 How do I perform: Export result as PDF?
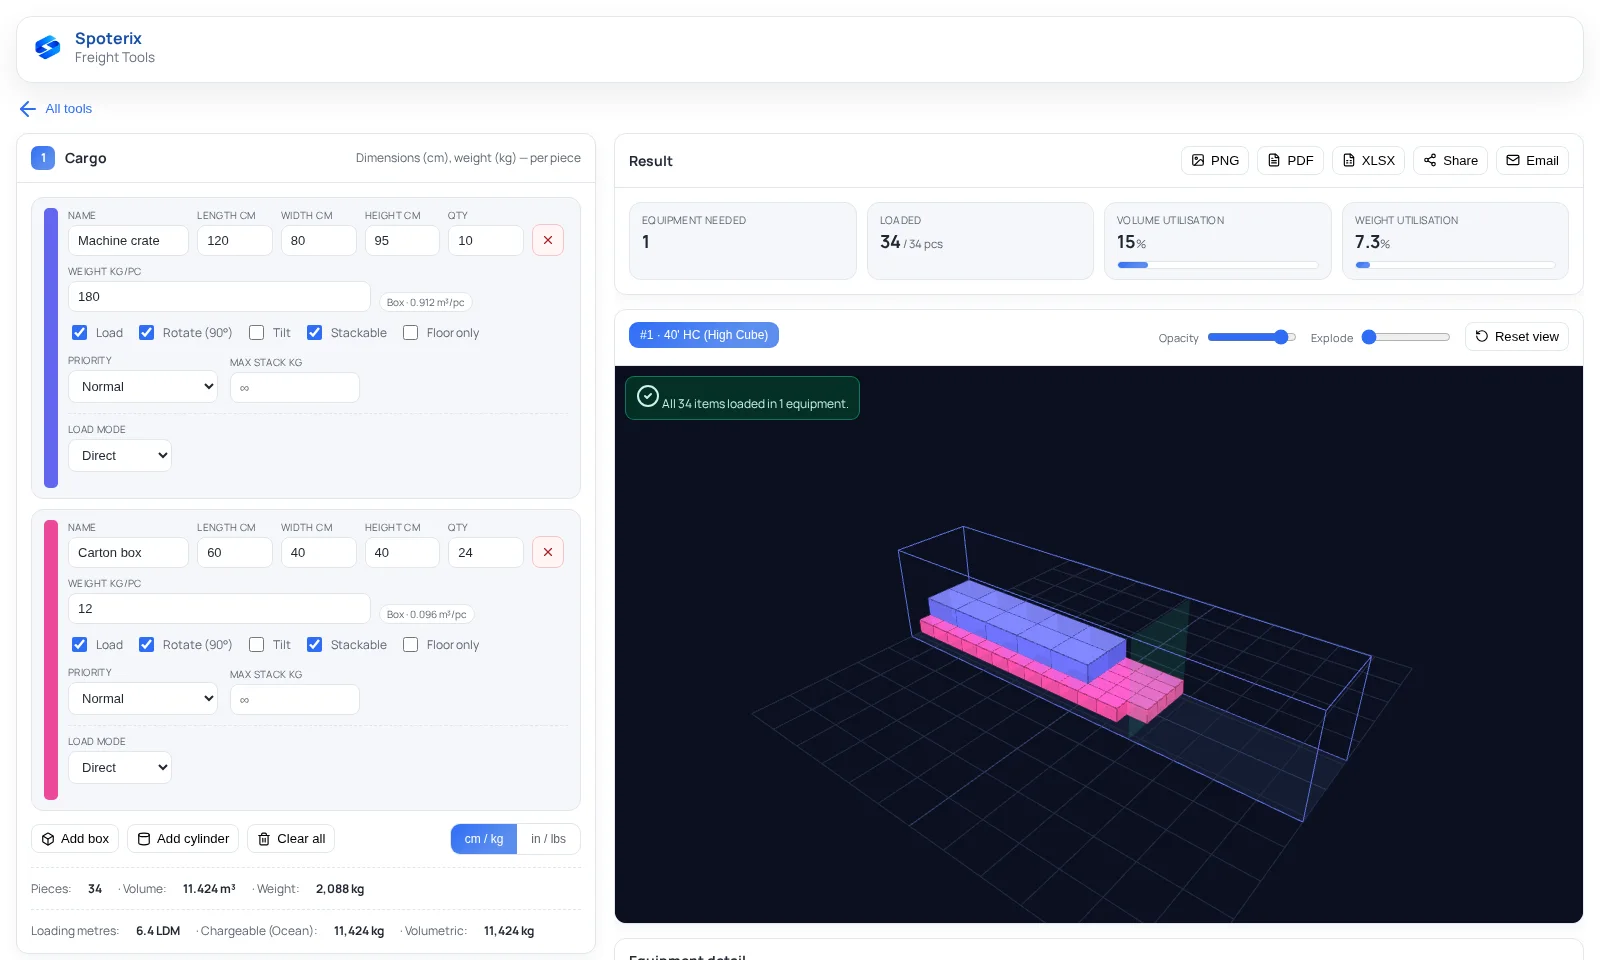point(1290,160)
